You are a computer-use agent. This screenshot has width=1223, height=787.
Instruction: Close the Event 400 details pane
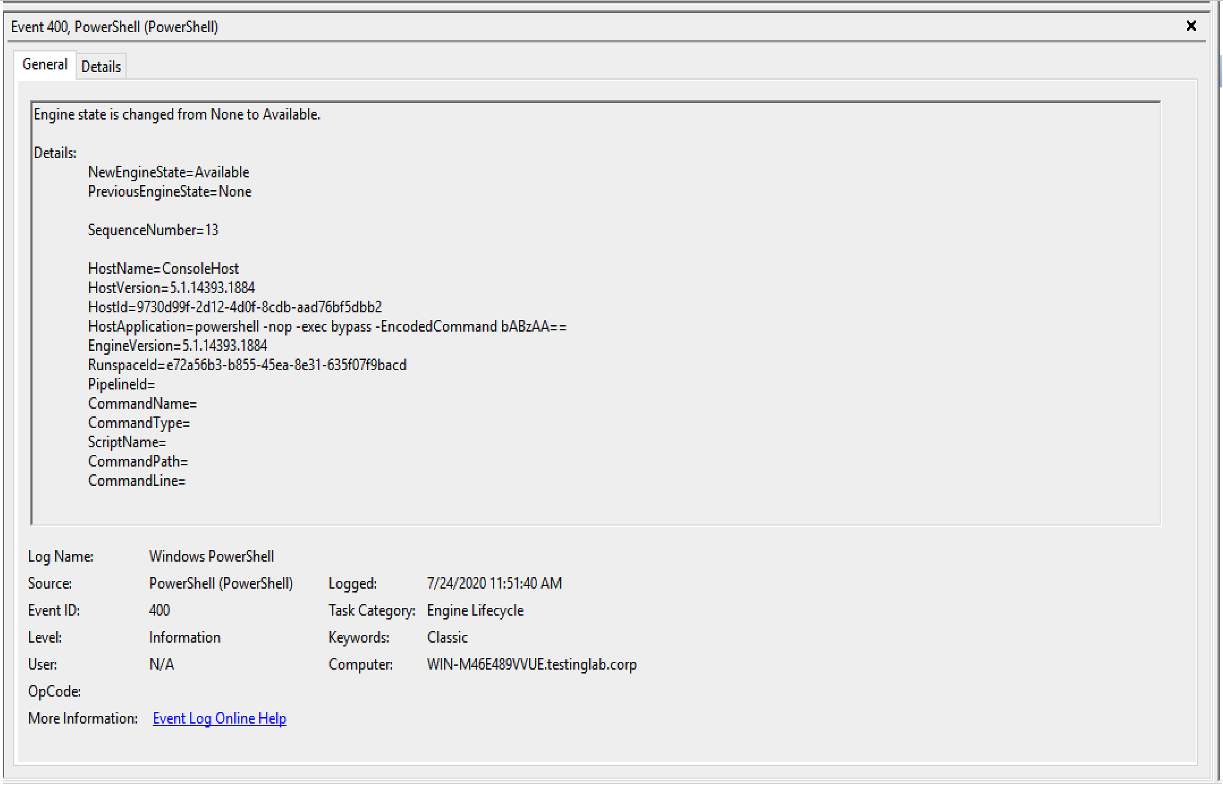1191,26
